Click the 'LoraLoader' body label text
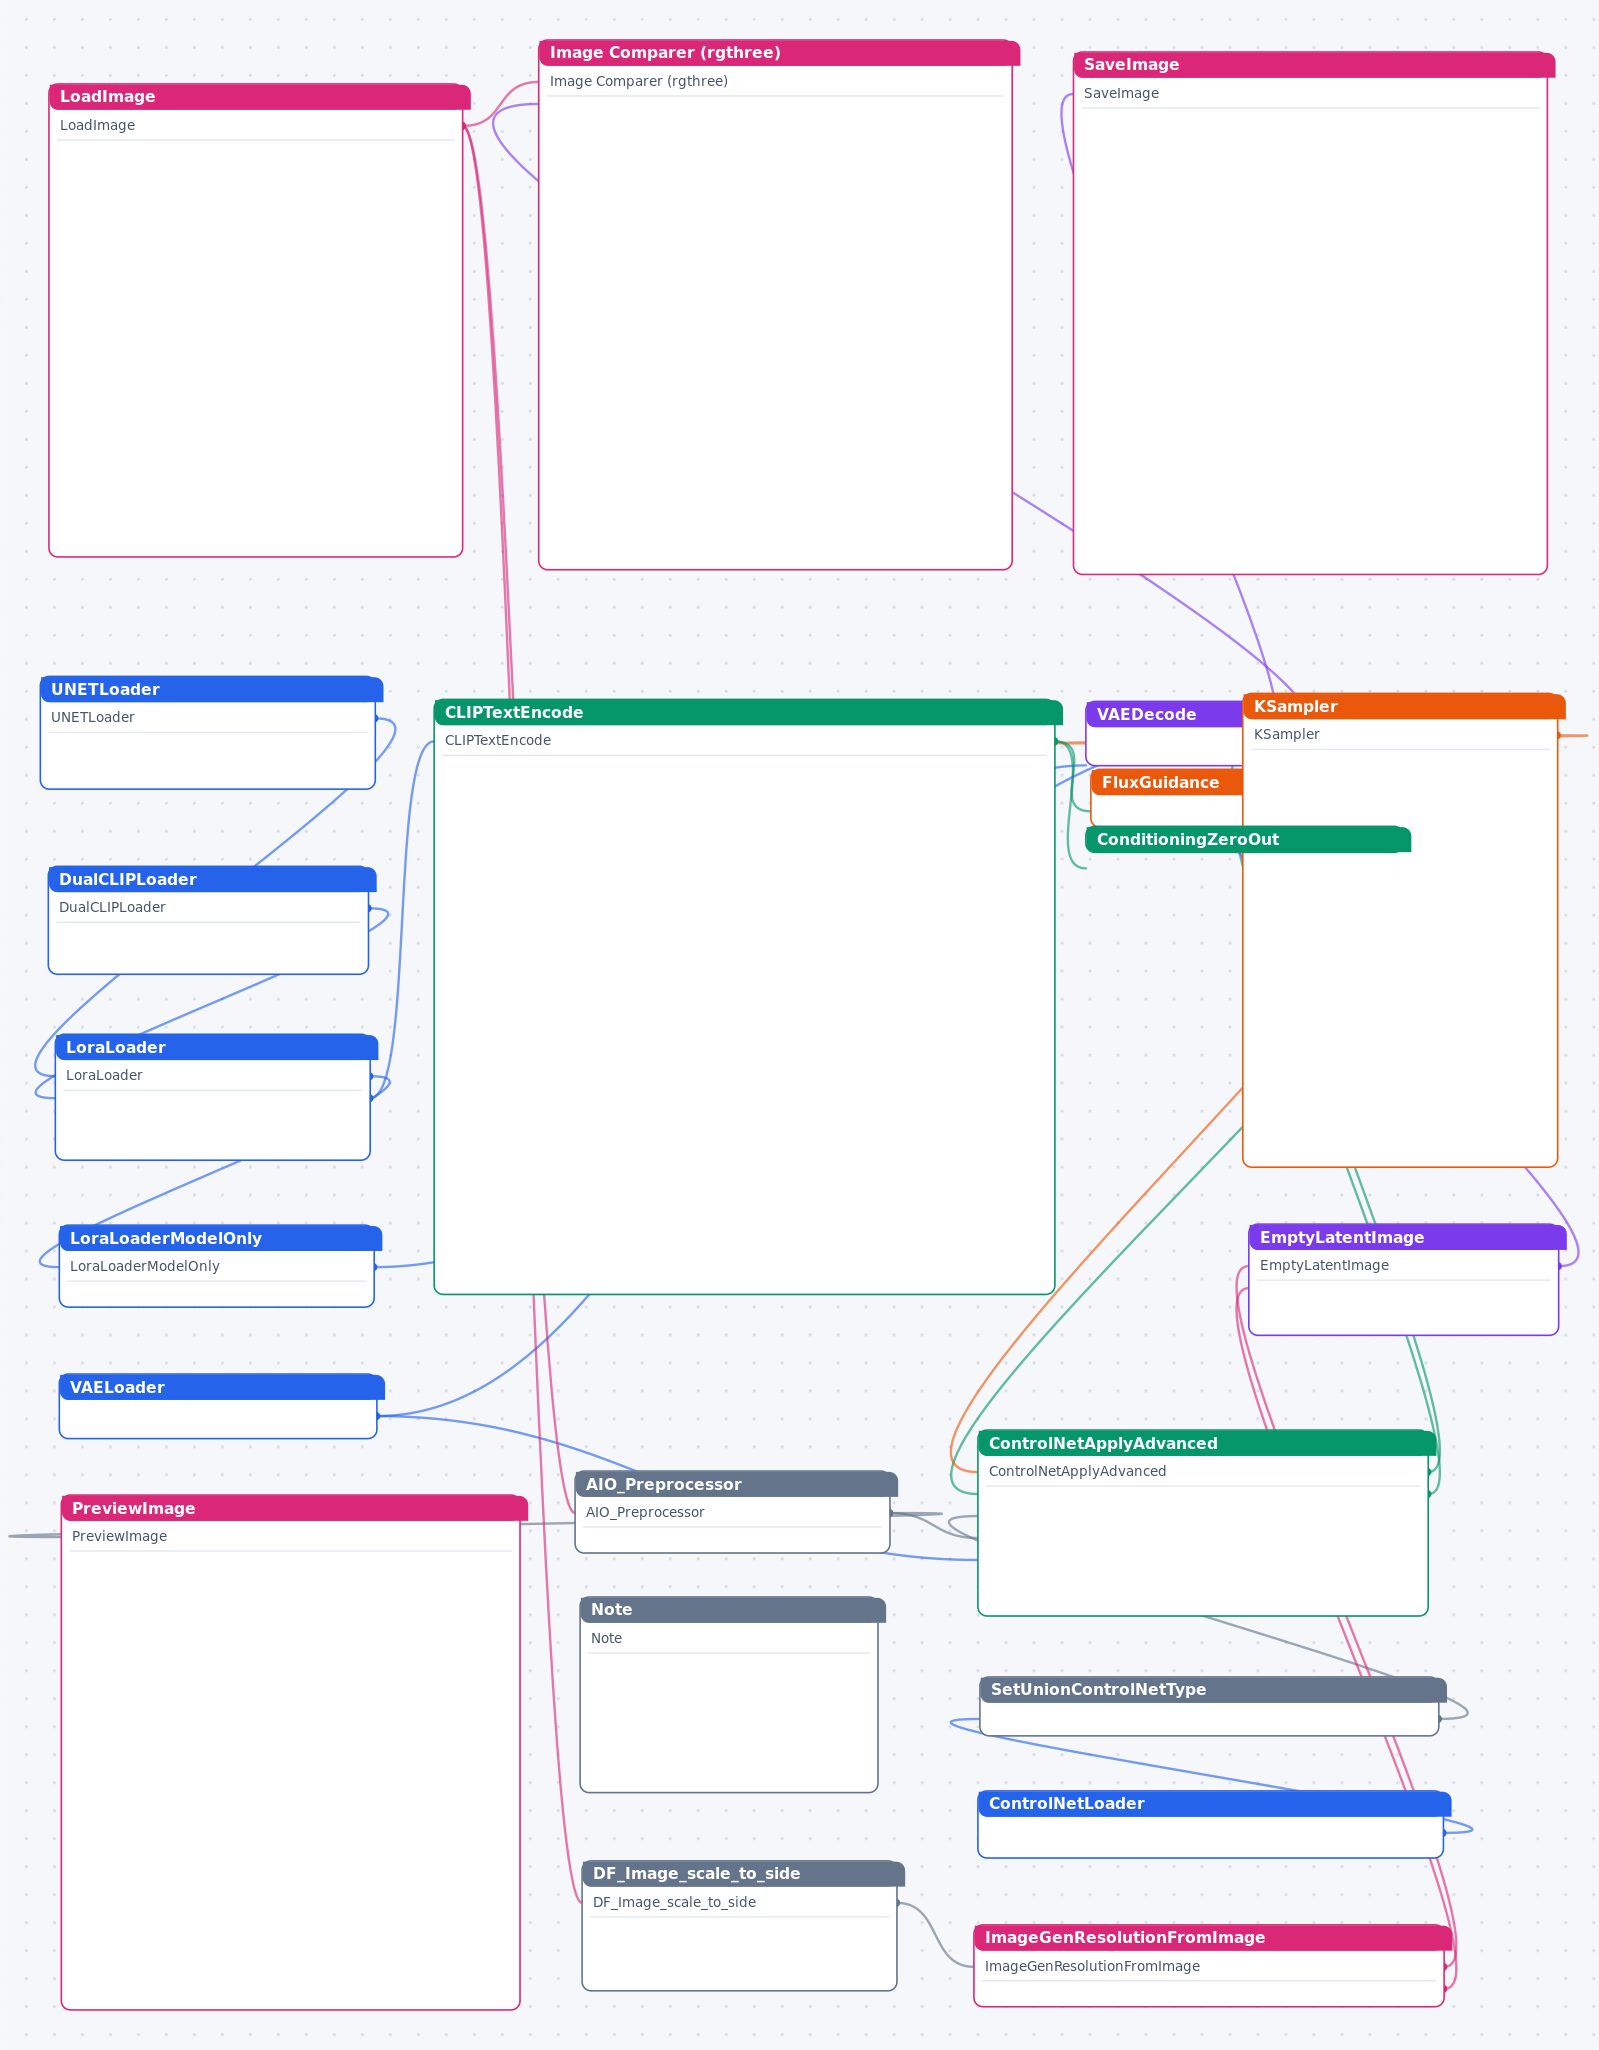 click(104, 1076)
